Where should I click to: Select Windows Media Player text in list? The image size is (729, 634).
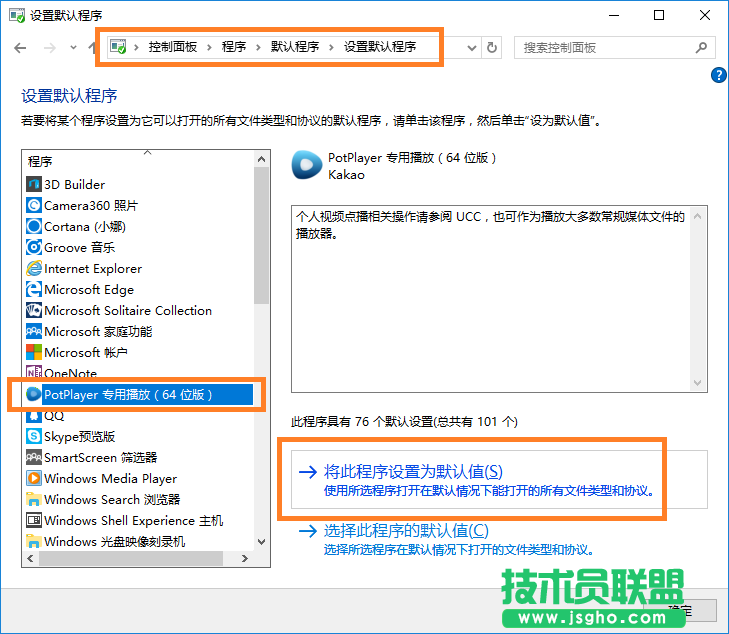point(111,478)
